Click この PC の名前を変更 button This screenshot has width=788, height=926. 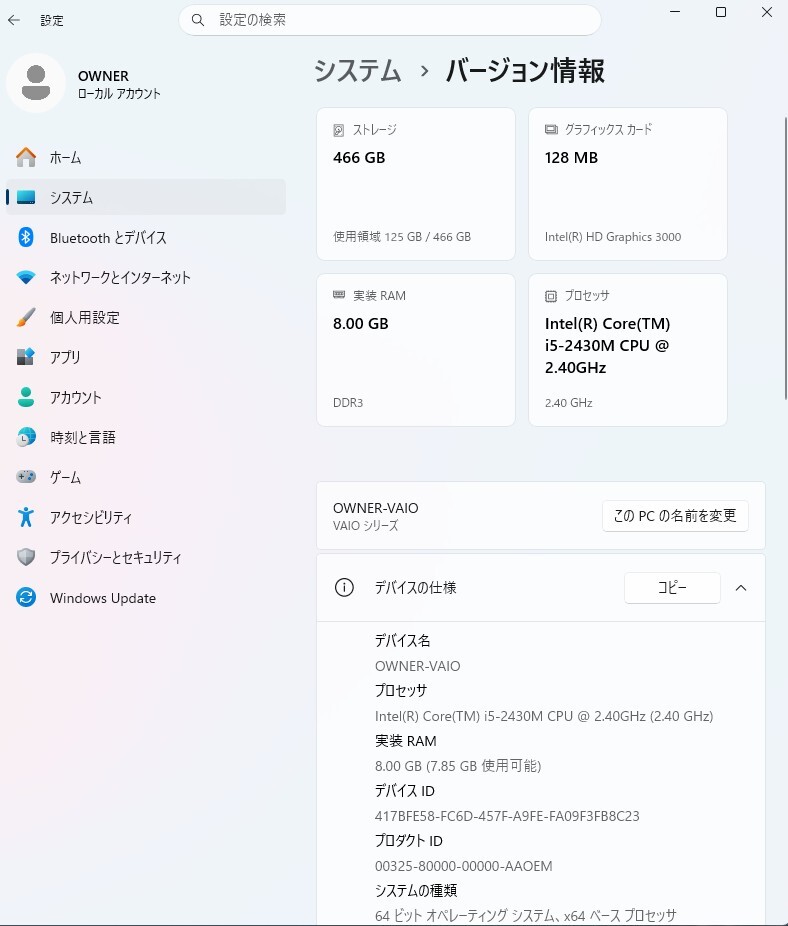click(675, 516)
